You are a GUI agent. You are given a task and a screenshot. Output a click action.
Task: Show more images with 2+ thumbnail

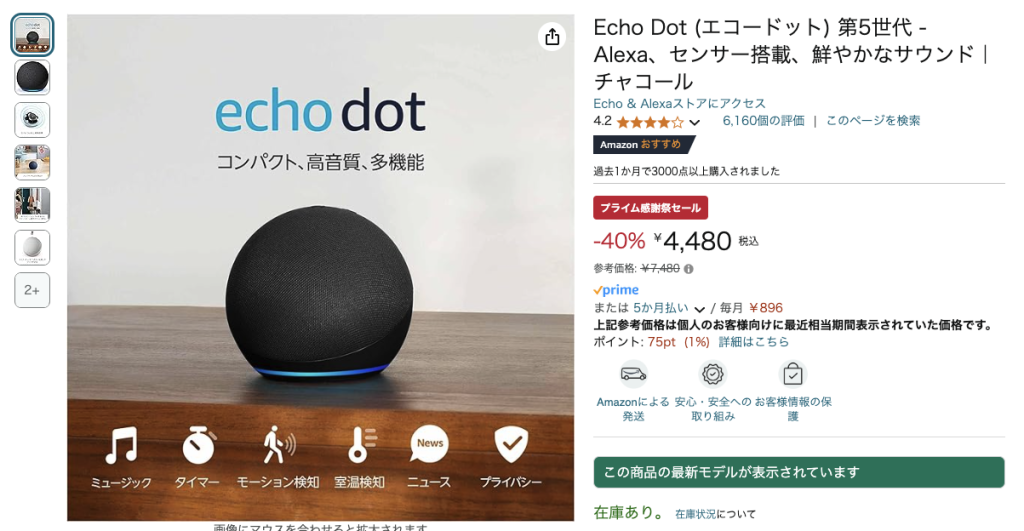point(32,290)
